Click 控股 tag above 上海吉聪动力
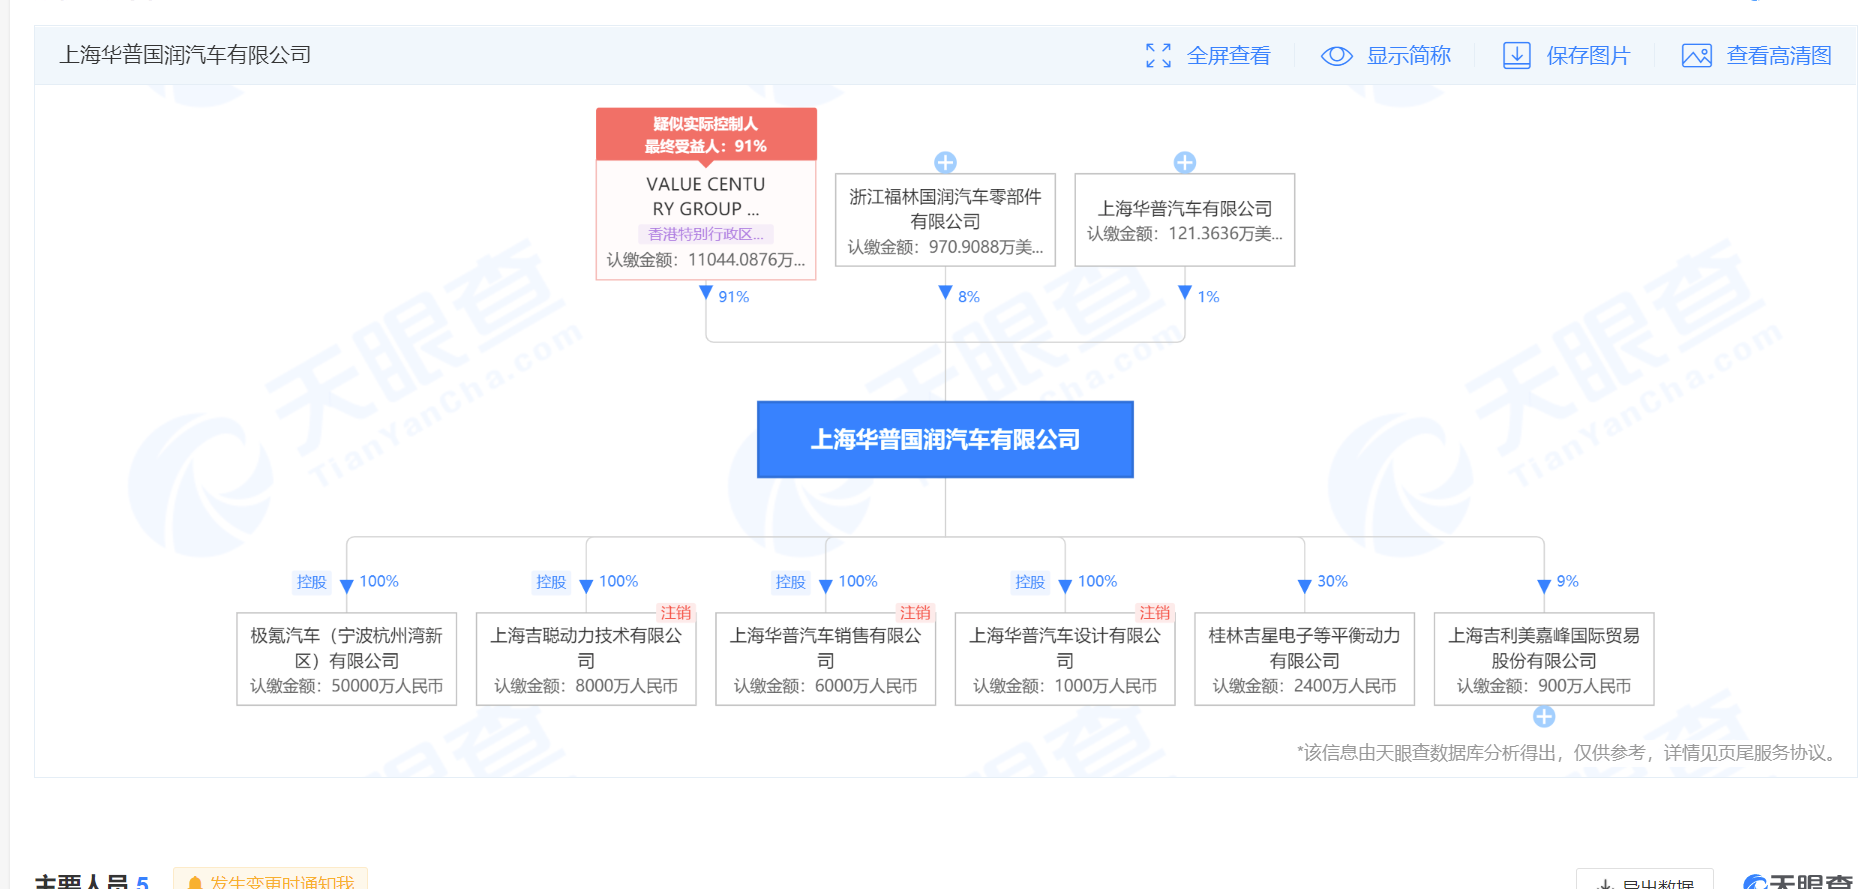The height and width of the screenshot is (889, 1867). point(551,582)
